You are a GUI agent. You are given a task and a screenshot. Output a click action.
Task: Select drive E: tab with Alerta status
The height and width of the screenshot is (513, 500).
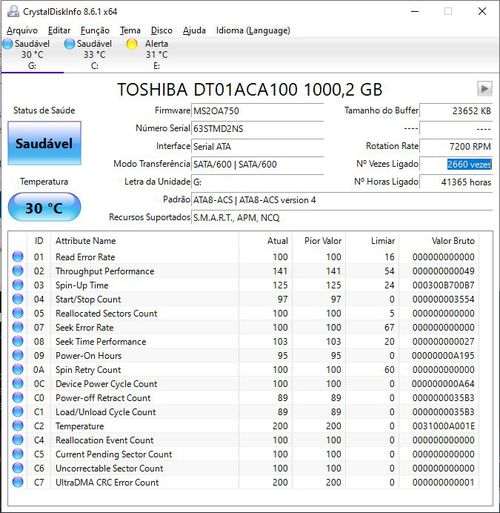click(156, 55)
